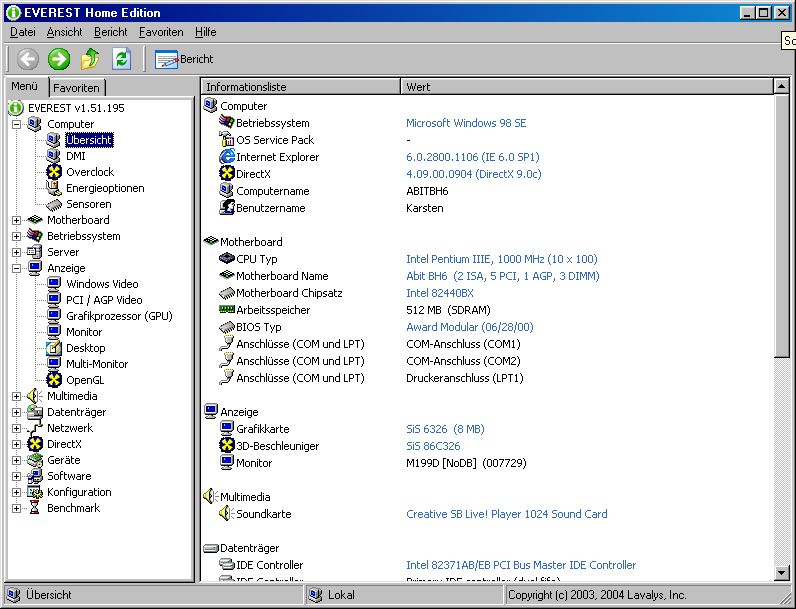Image resolution: width=796 pixels, height=609 pixels.
Task: Click the Internet Explorer icon in list
Action: pos(226,157)
